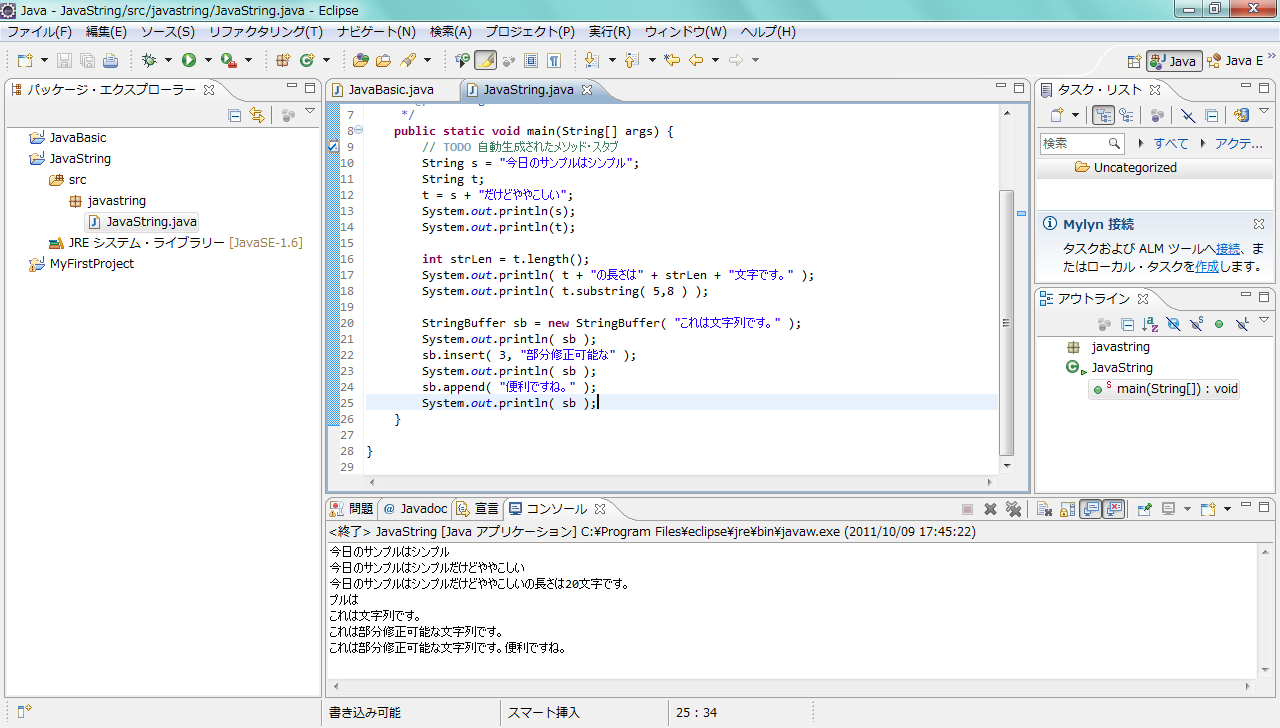Click the editor vertical scrollbar
Image resolution: width=1280 pixels, height=728 pixels.
[1007, 320]
